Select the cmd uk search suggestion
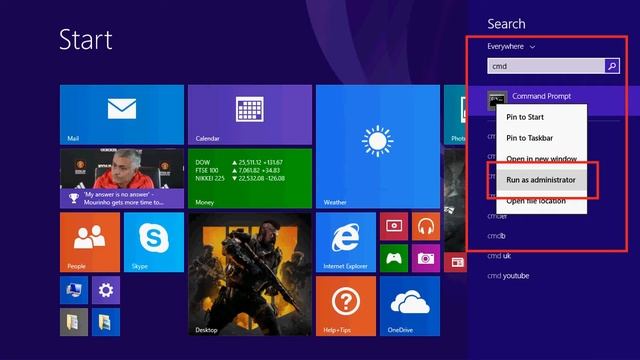Image resolution: width=640 pixels, height=360 pixels. pyautogui.click(x=499, y=256)
